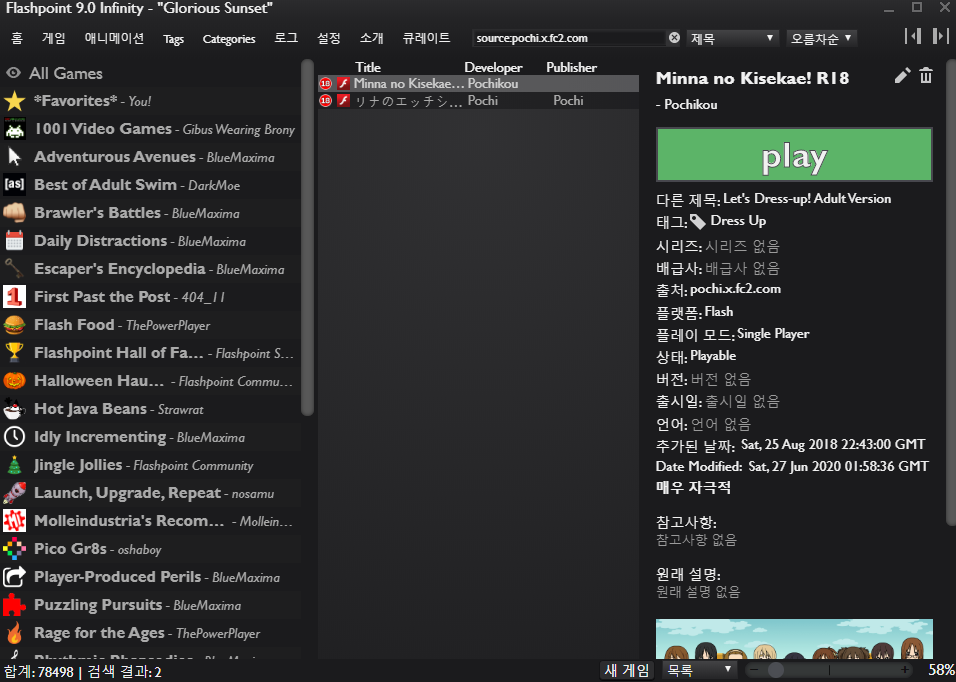Select the Minna no Kisekae game row
Screen dimensions: 956x682
[479, 83]
